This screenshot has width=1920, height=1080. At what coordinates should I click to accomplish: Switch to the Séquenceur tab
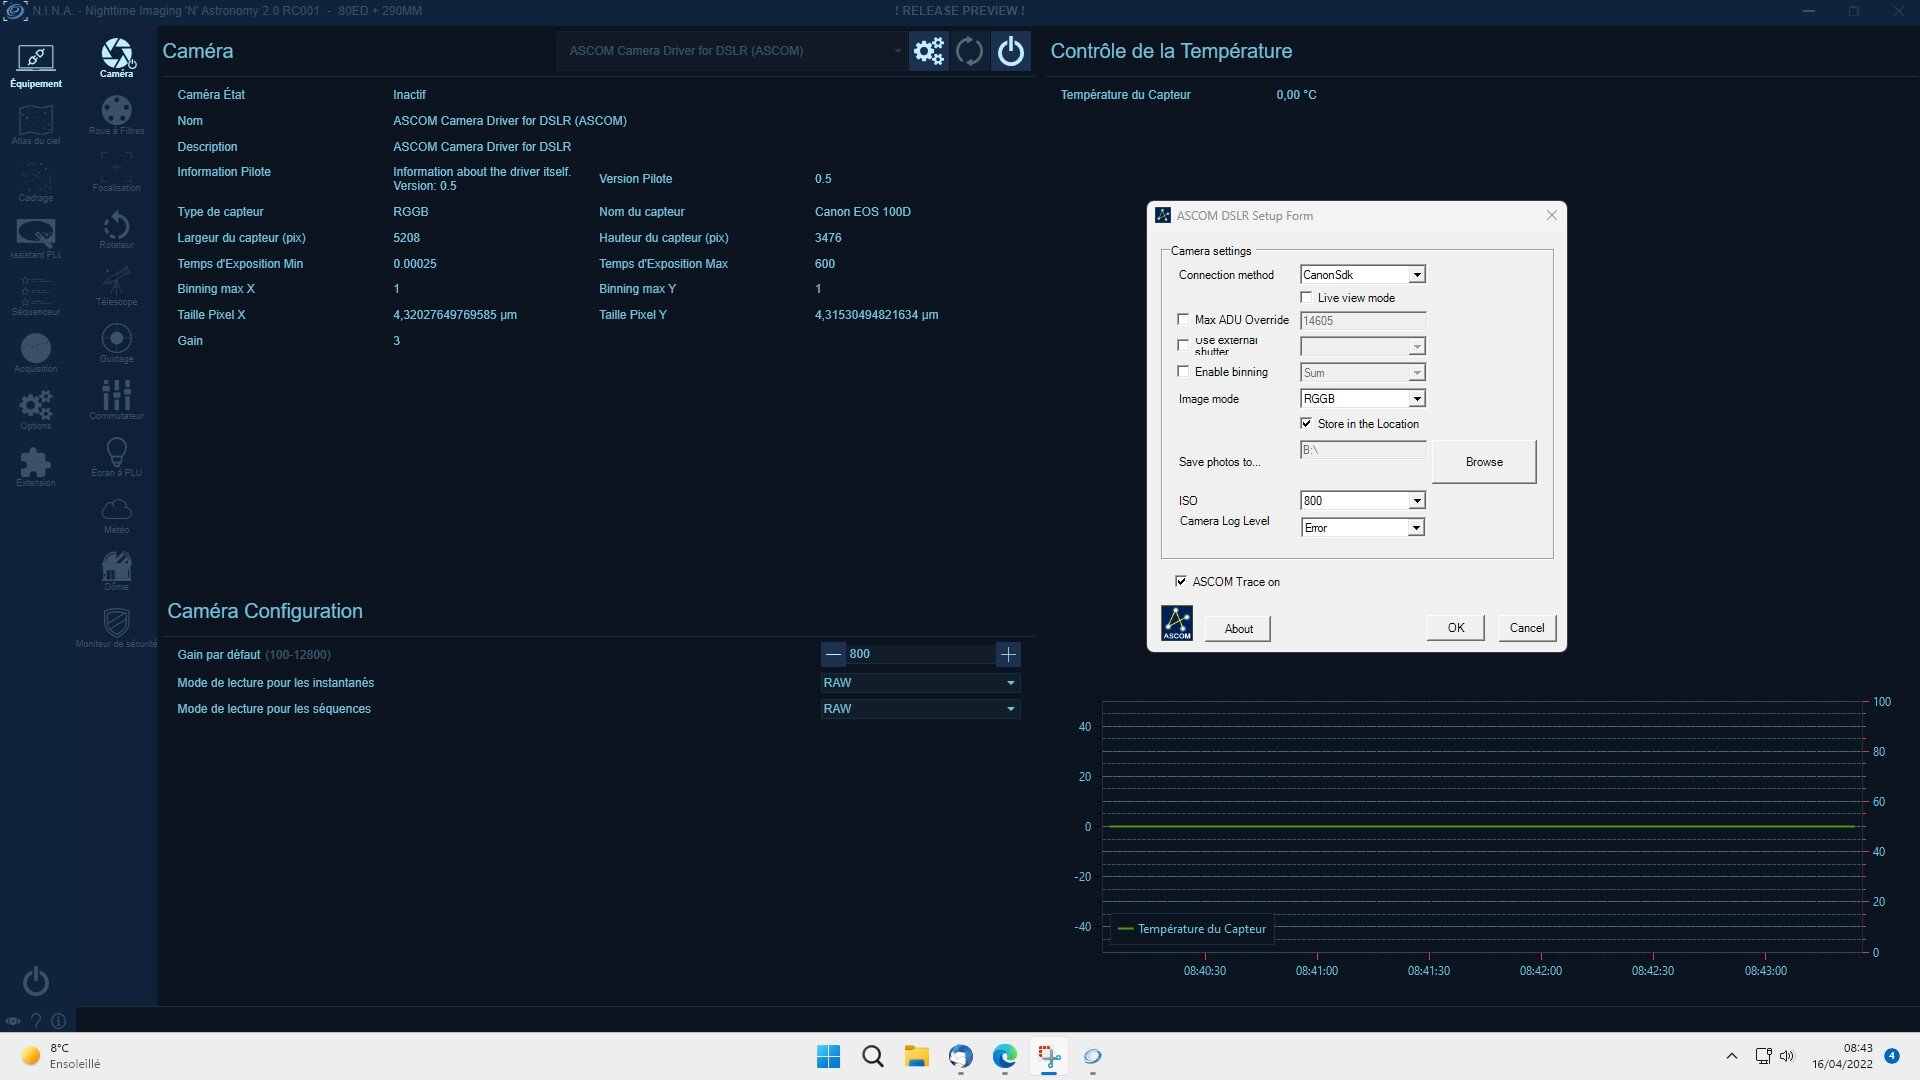point(36,295)
